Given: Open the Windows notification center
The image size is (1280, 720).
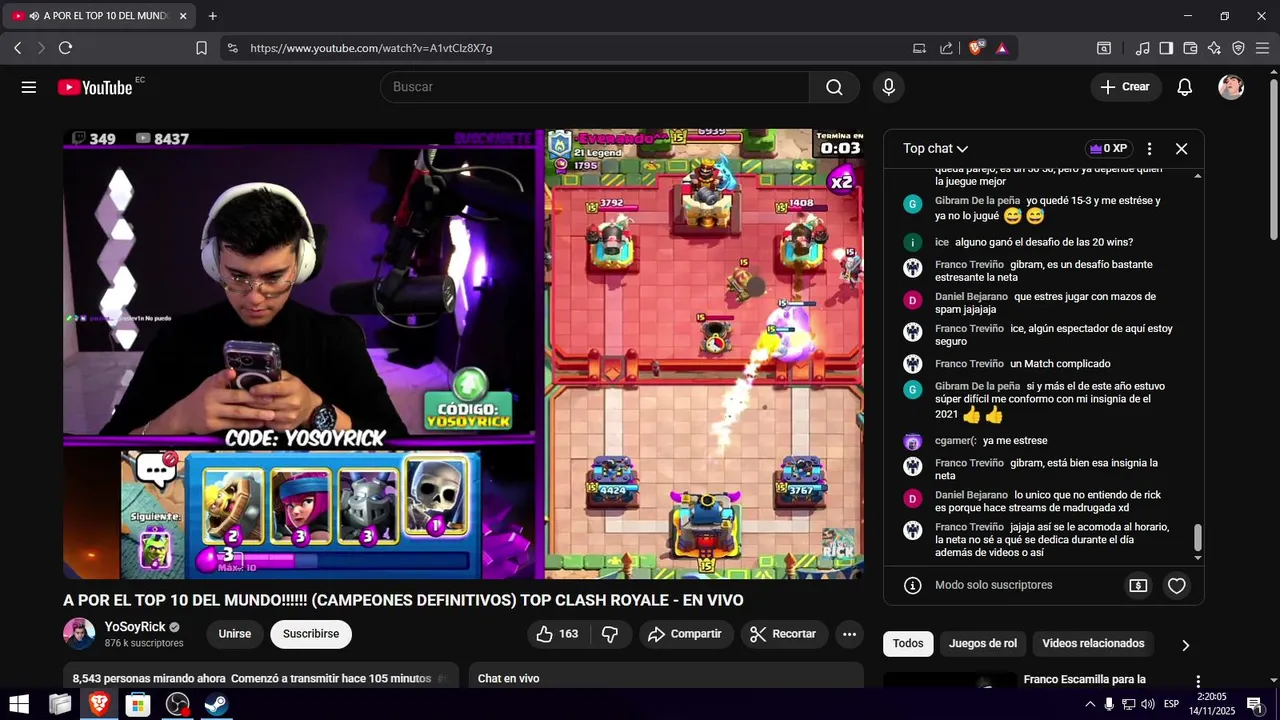Looking at the screenshot, I should click(1254, 704).
